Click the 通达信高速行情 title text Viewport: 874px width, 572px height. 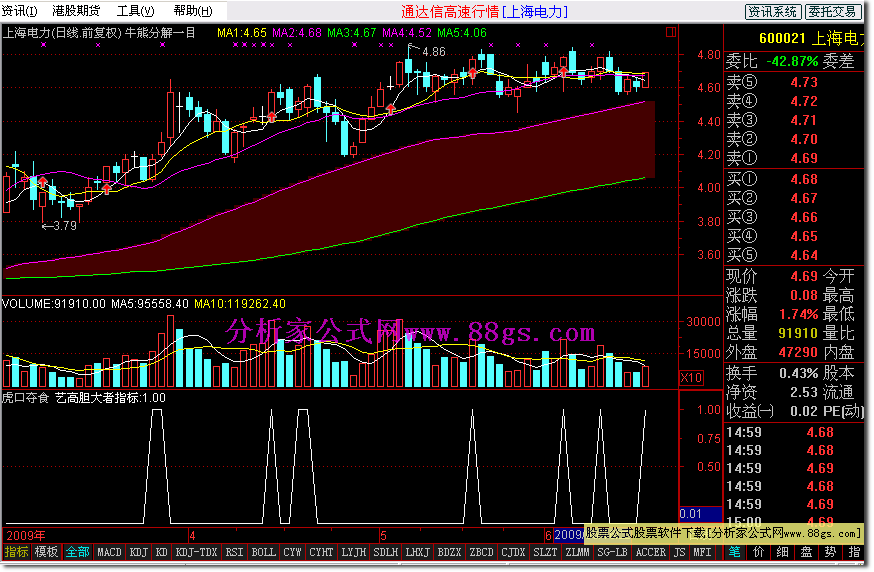[x=449, y=12]
